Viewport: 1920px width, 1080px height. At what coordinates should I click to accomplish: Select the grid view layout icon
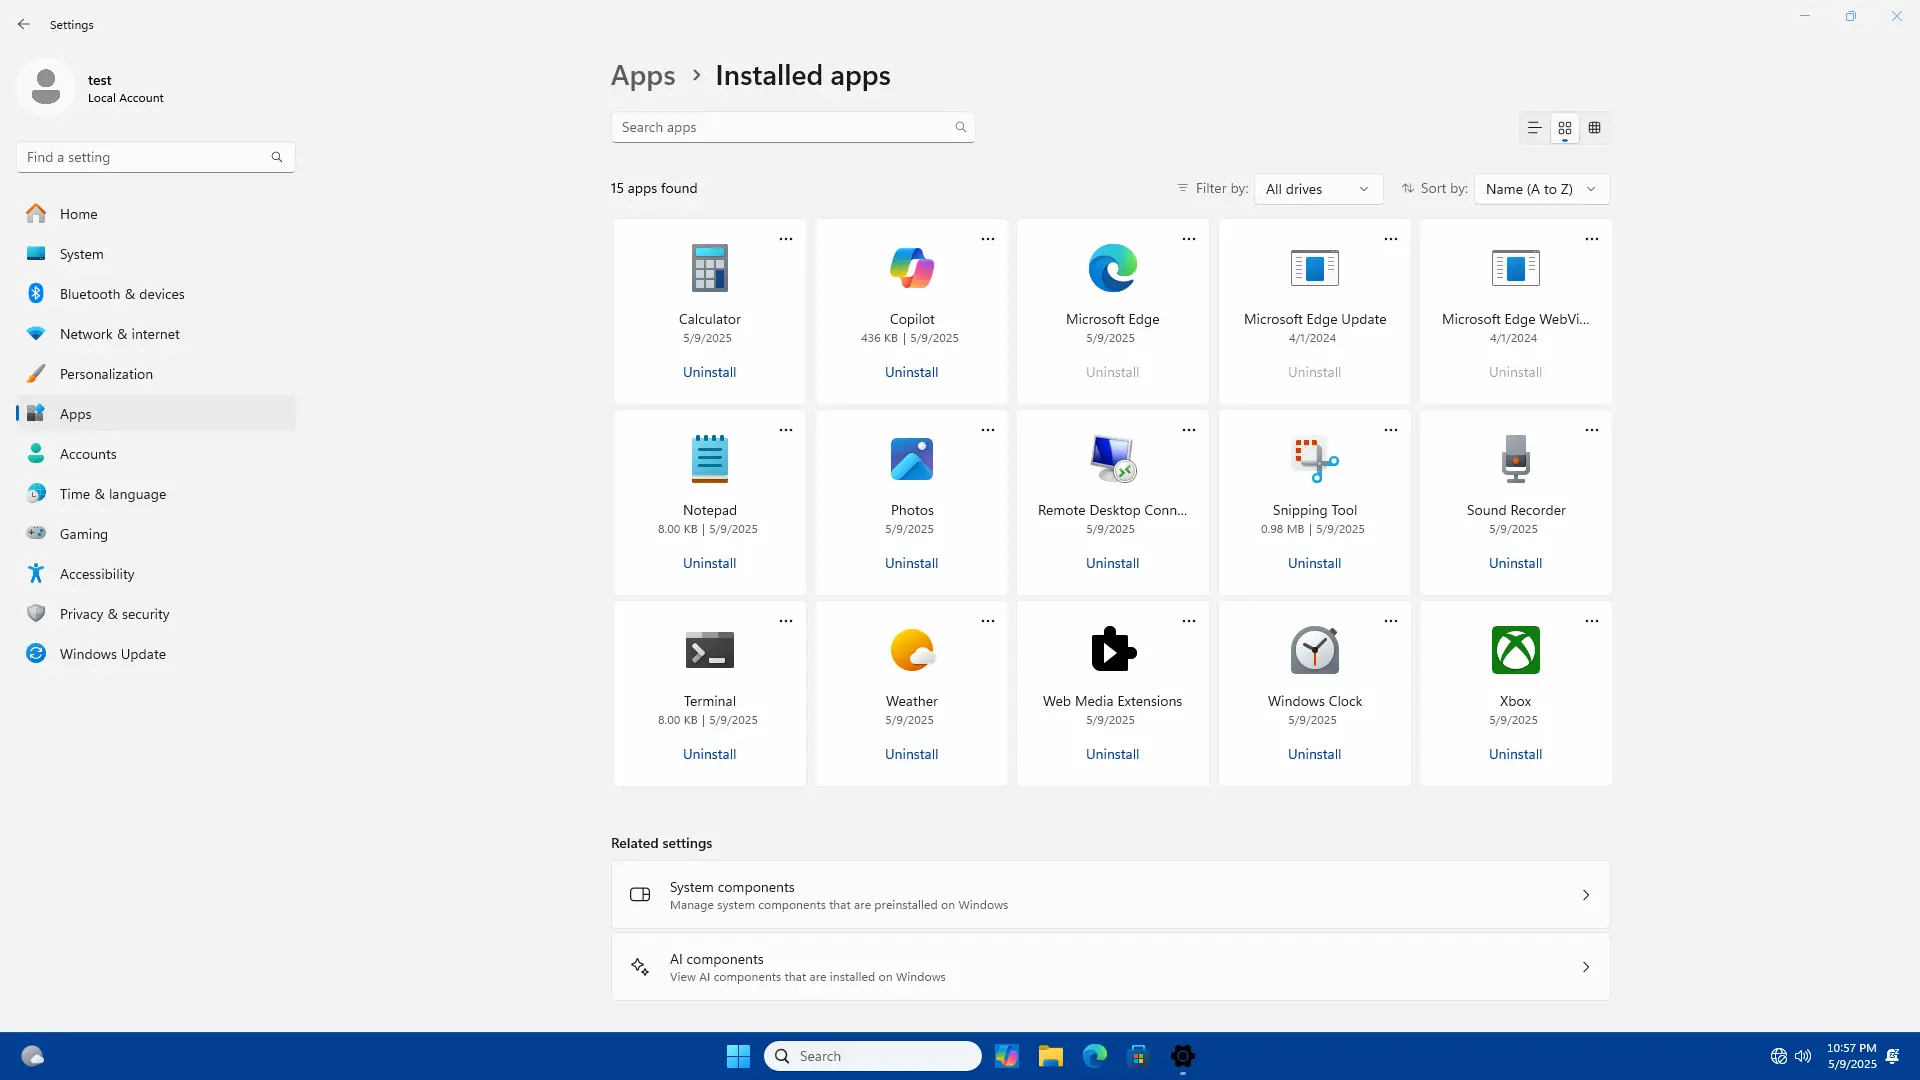1565,128
